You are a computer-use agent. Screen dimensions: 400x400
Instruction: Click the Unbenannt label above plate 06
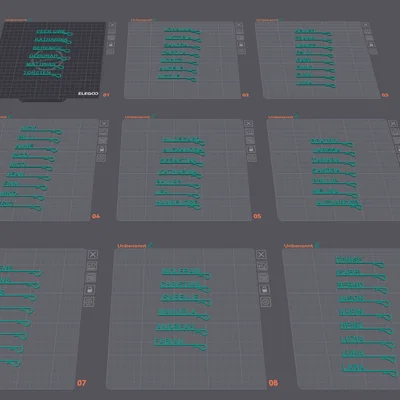coord(281,117)
